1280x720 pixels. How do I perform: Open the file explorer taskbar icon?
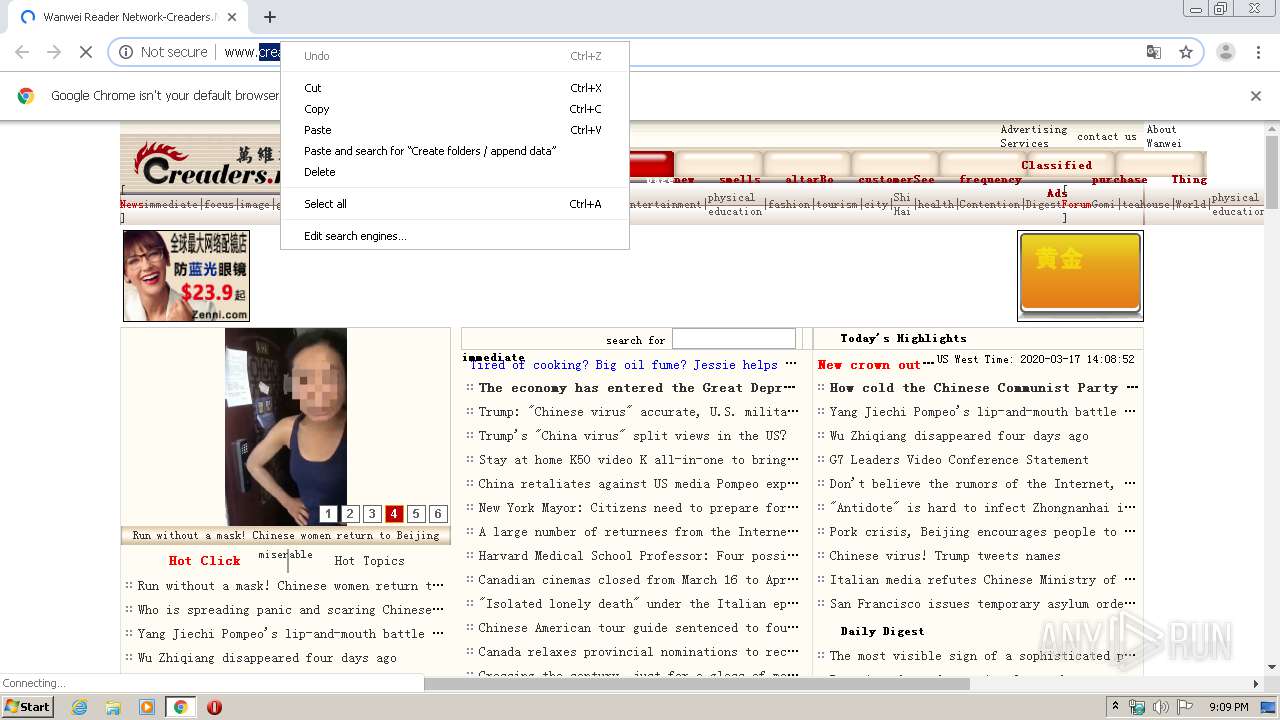[113, 707]
